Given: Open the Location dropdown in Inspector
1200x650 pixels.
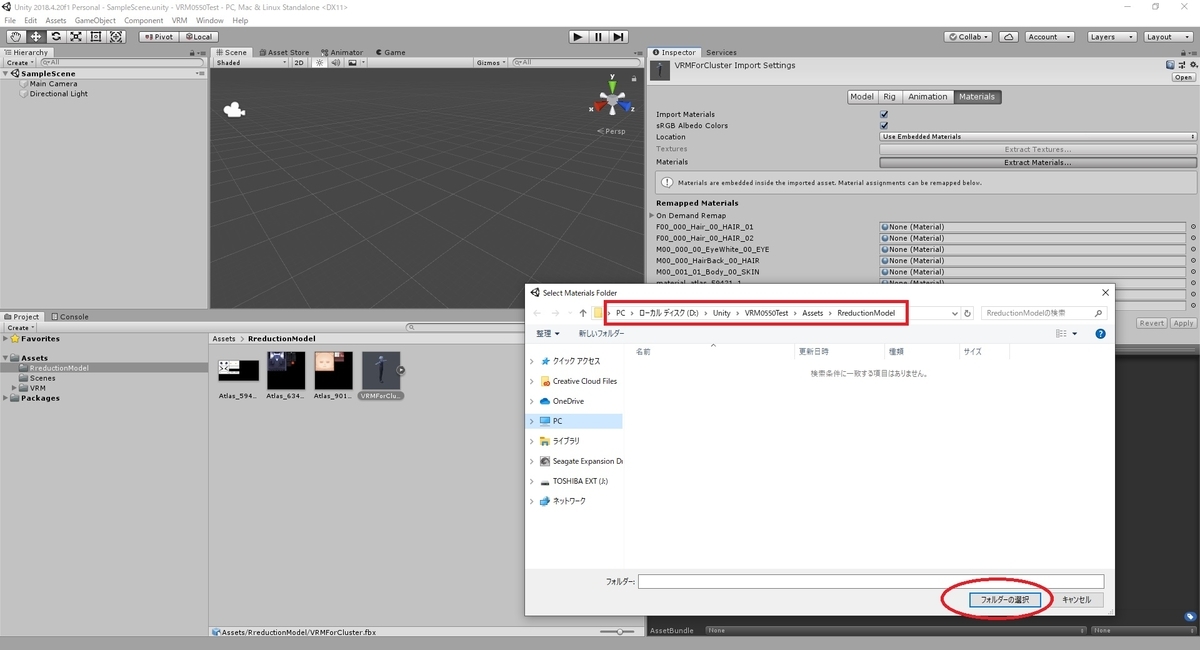Looking at the screenshot, I should (1038, 137).
